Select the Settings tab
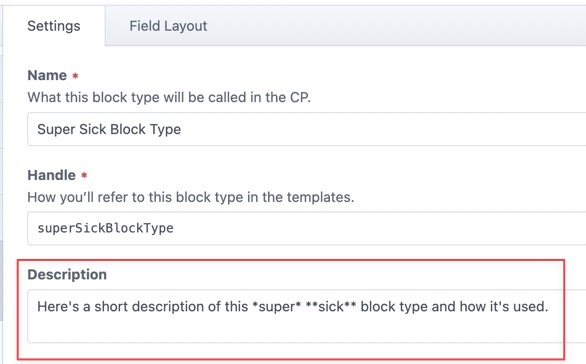 [x=54, y=26]
